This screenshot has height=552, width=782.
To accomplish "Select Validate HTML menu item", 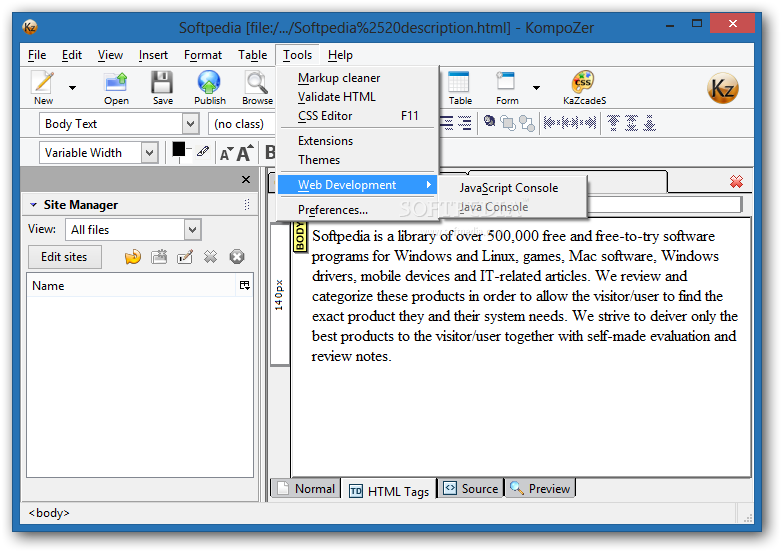I will 357,97.
